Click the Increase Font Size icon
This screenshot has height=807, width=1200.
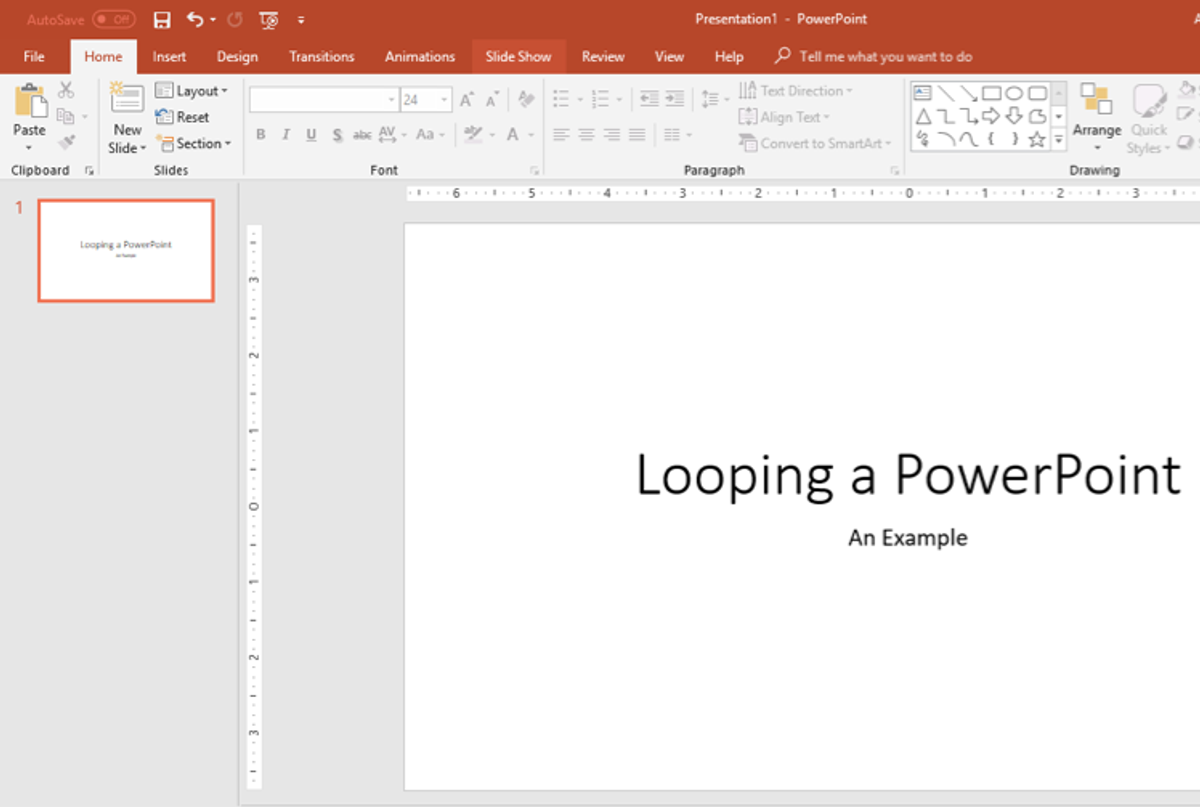pos(465,99)
